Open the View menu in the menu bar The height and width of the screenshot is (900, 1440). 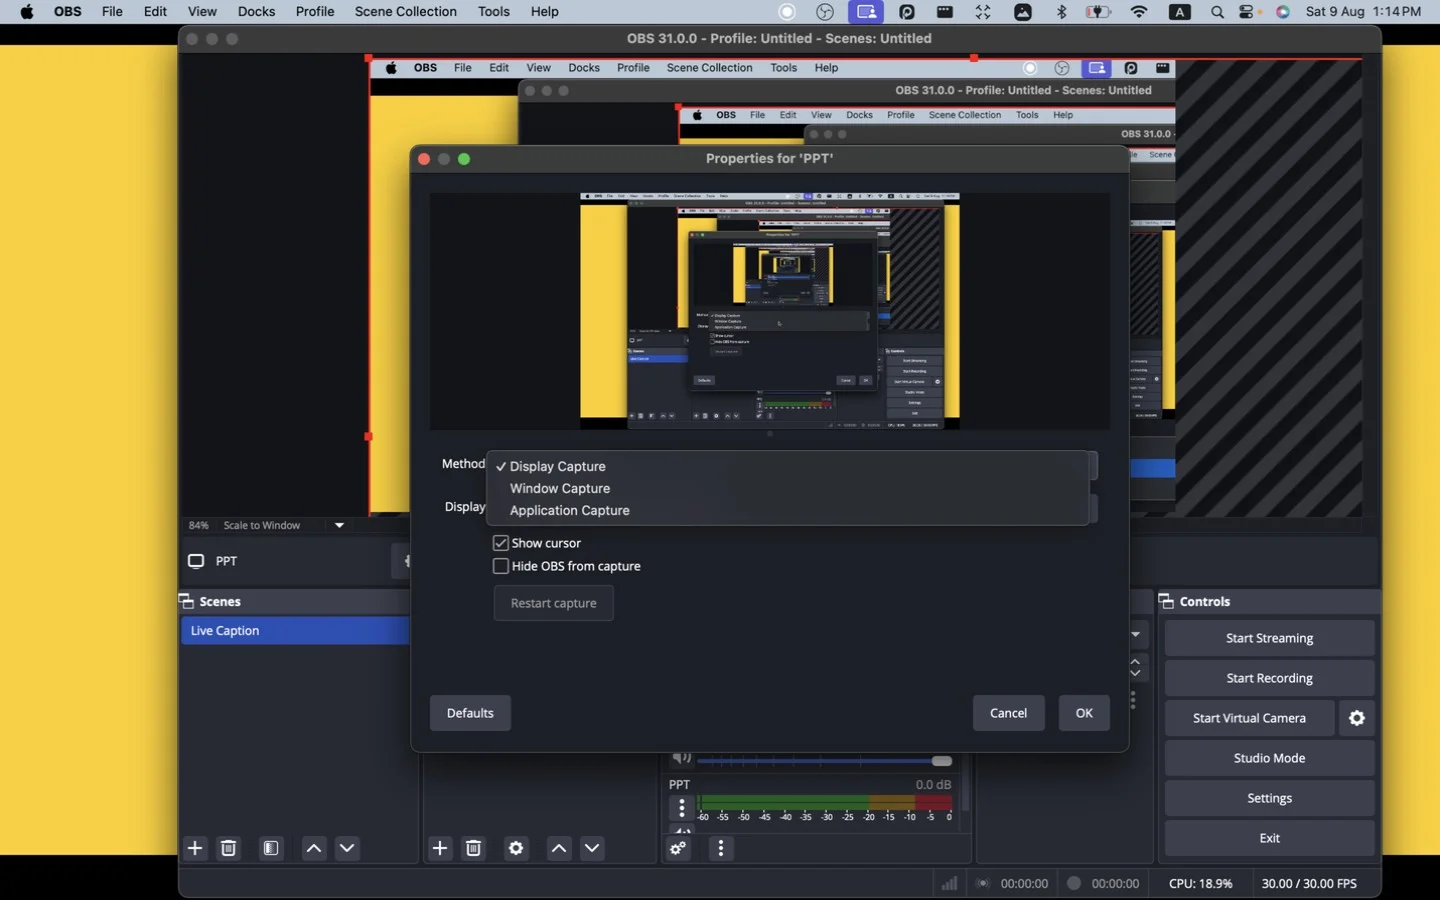(x=202, y=12)
